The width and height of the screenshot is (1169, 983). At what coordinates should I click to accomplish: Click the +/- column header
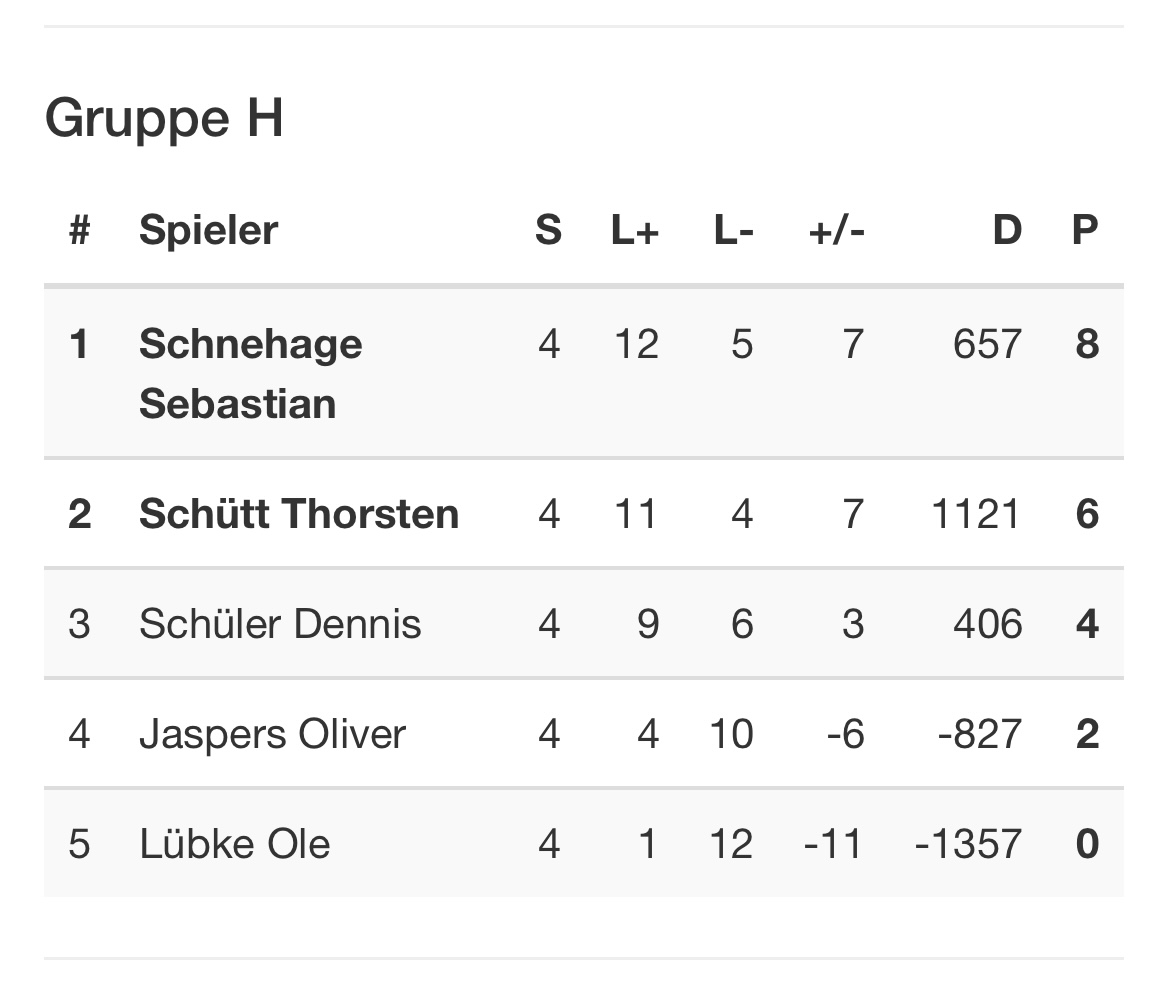[x=836, y=230]
